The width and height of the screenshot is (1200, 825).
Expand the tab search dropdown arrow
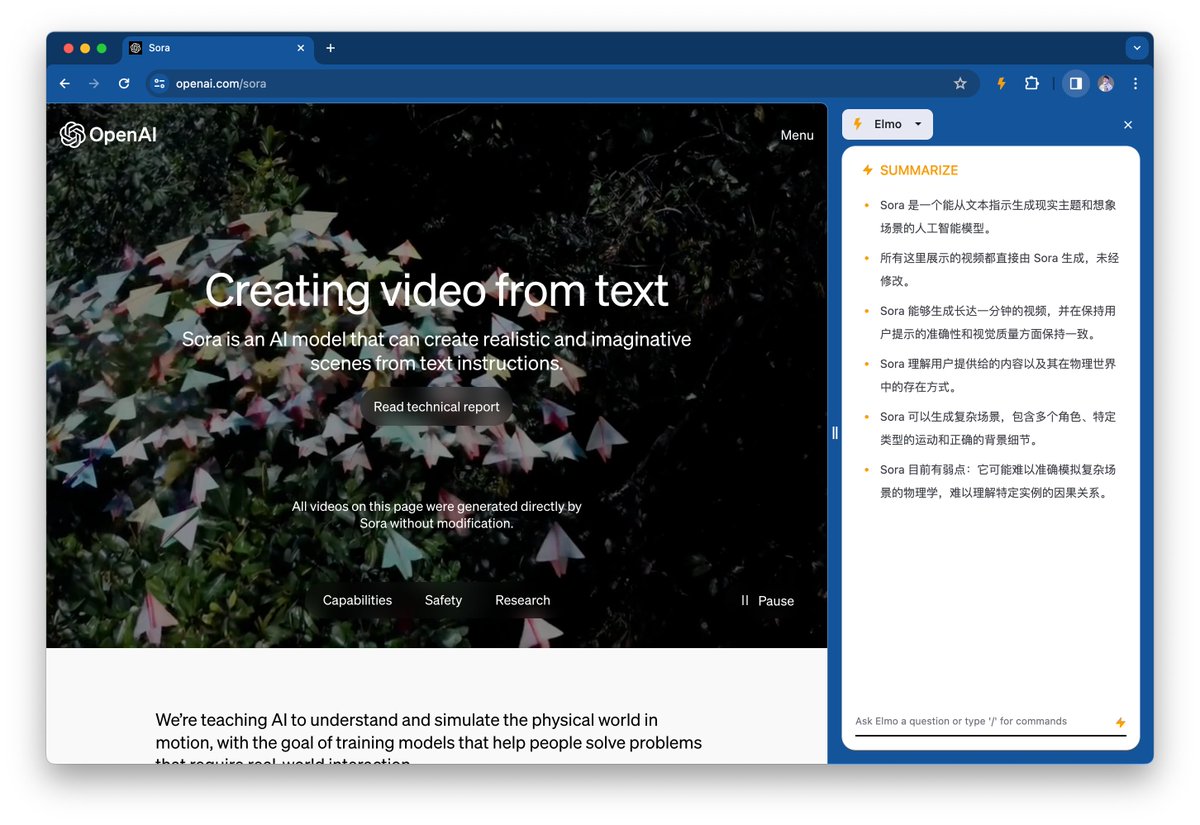point(1136,48)
